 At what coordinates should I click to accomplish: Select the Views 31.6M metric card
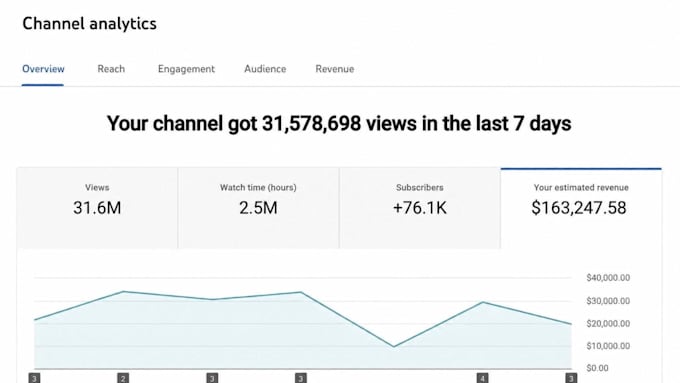(97, 208)
